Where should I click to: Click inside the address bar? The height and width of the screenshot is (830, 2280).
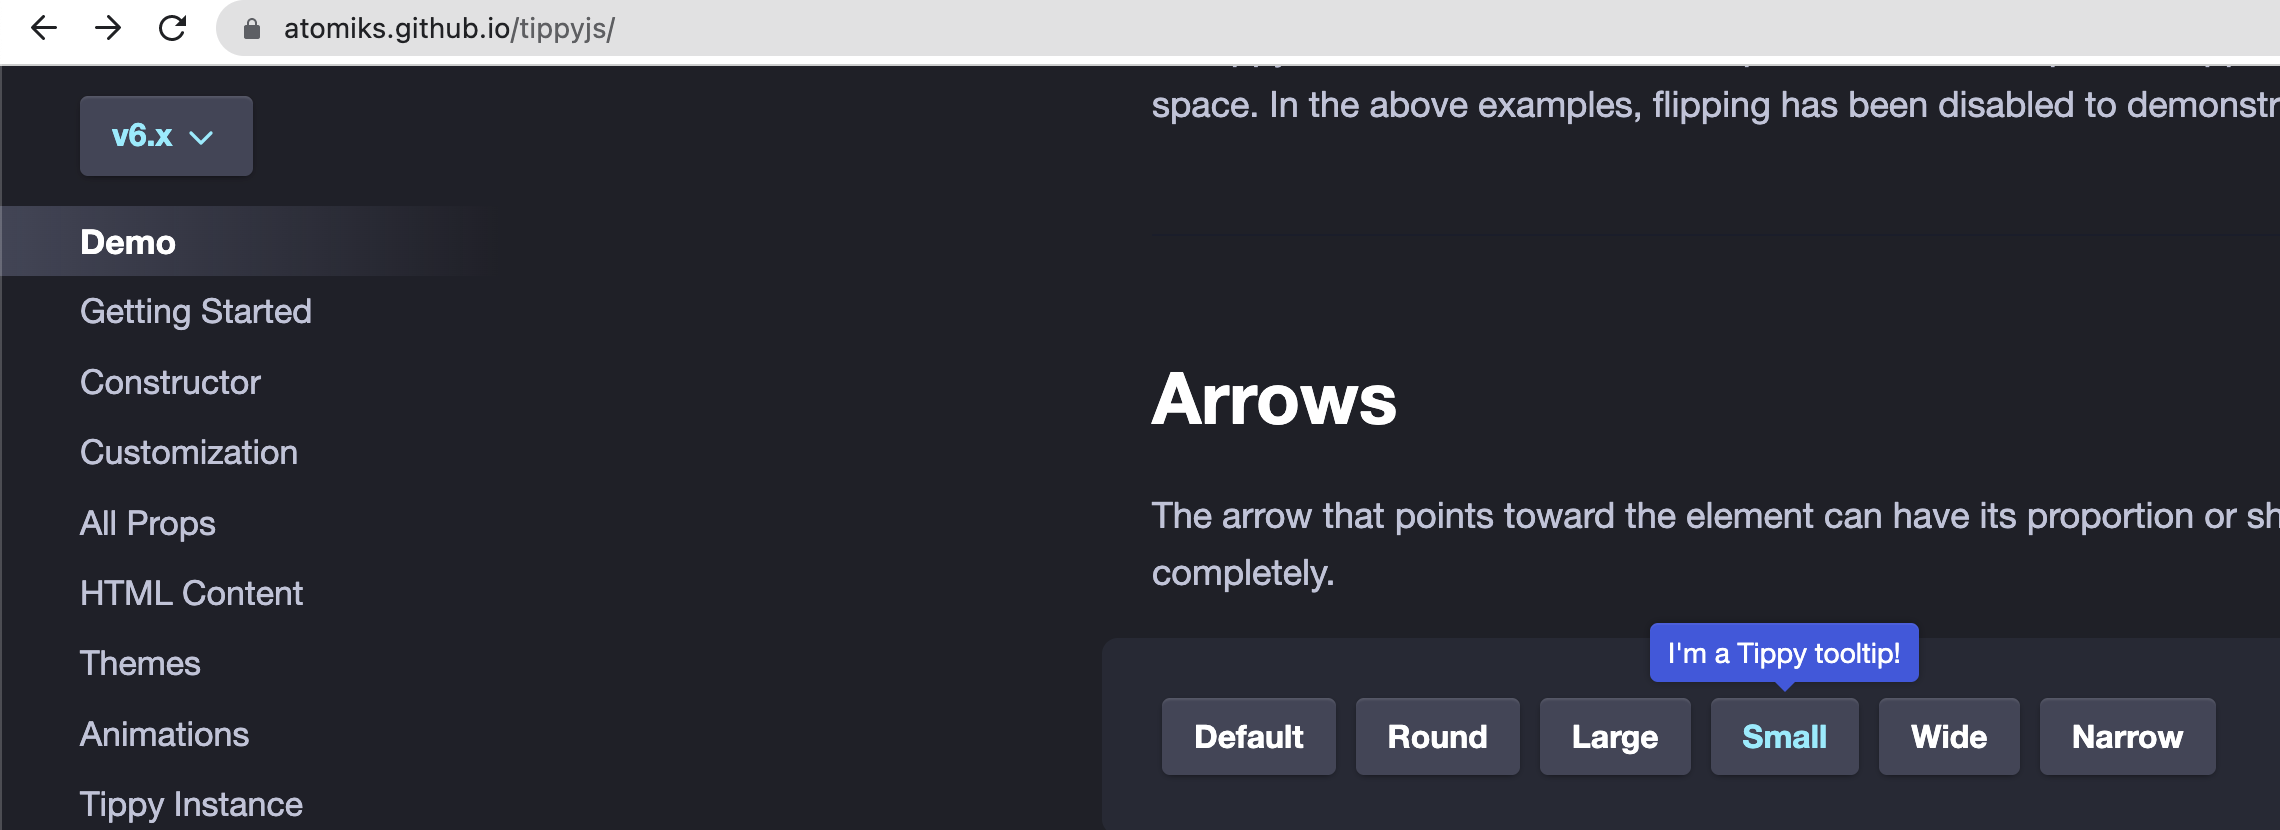(600, 29)
